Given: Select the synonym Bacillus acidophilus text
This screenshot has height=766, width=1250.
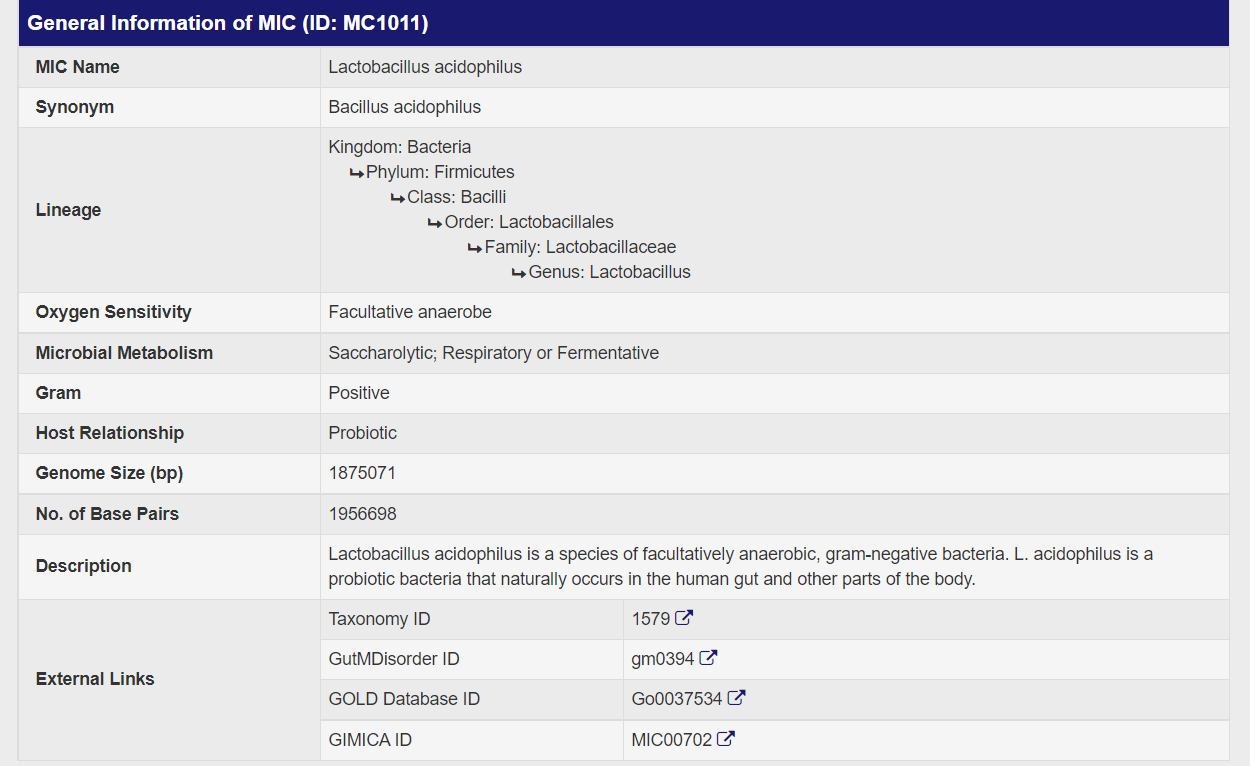Looking at the screenshot, I should click(x=405, y=107).
